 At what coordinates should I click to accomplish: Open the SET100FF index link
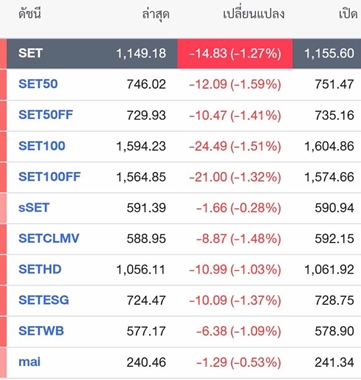point(49,177)
